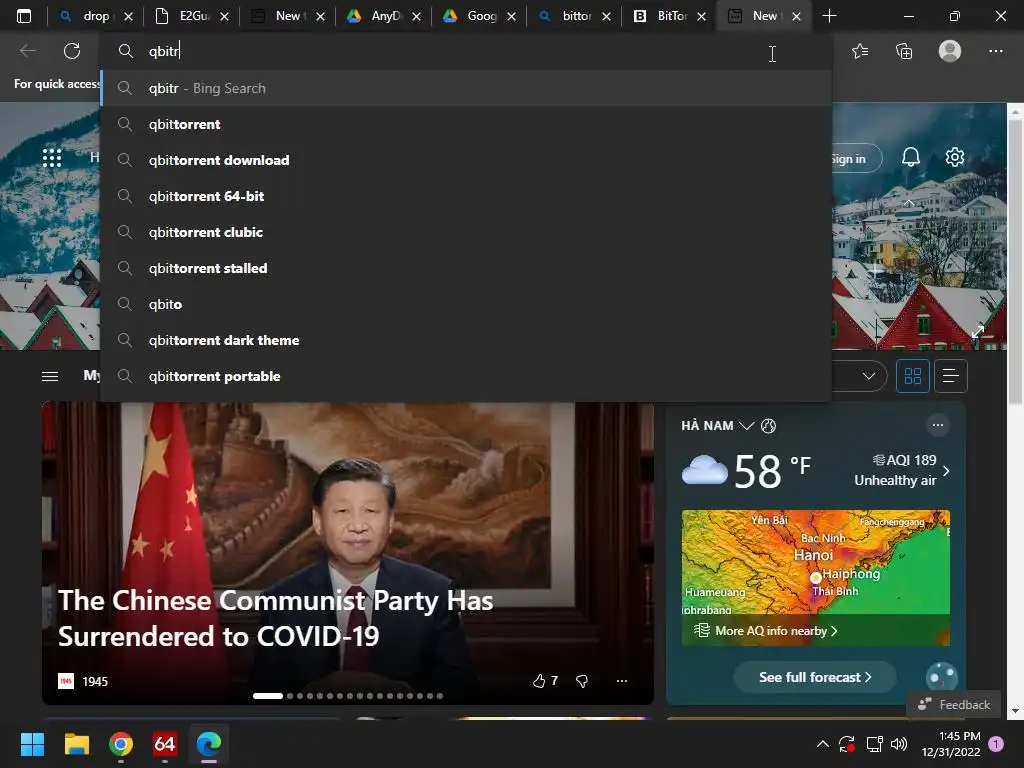Viewport: 1024px width, 768px height.
Task: Click the Sign in button
Action: [856, 159]
